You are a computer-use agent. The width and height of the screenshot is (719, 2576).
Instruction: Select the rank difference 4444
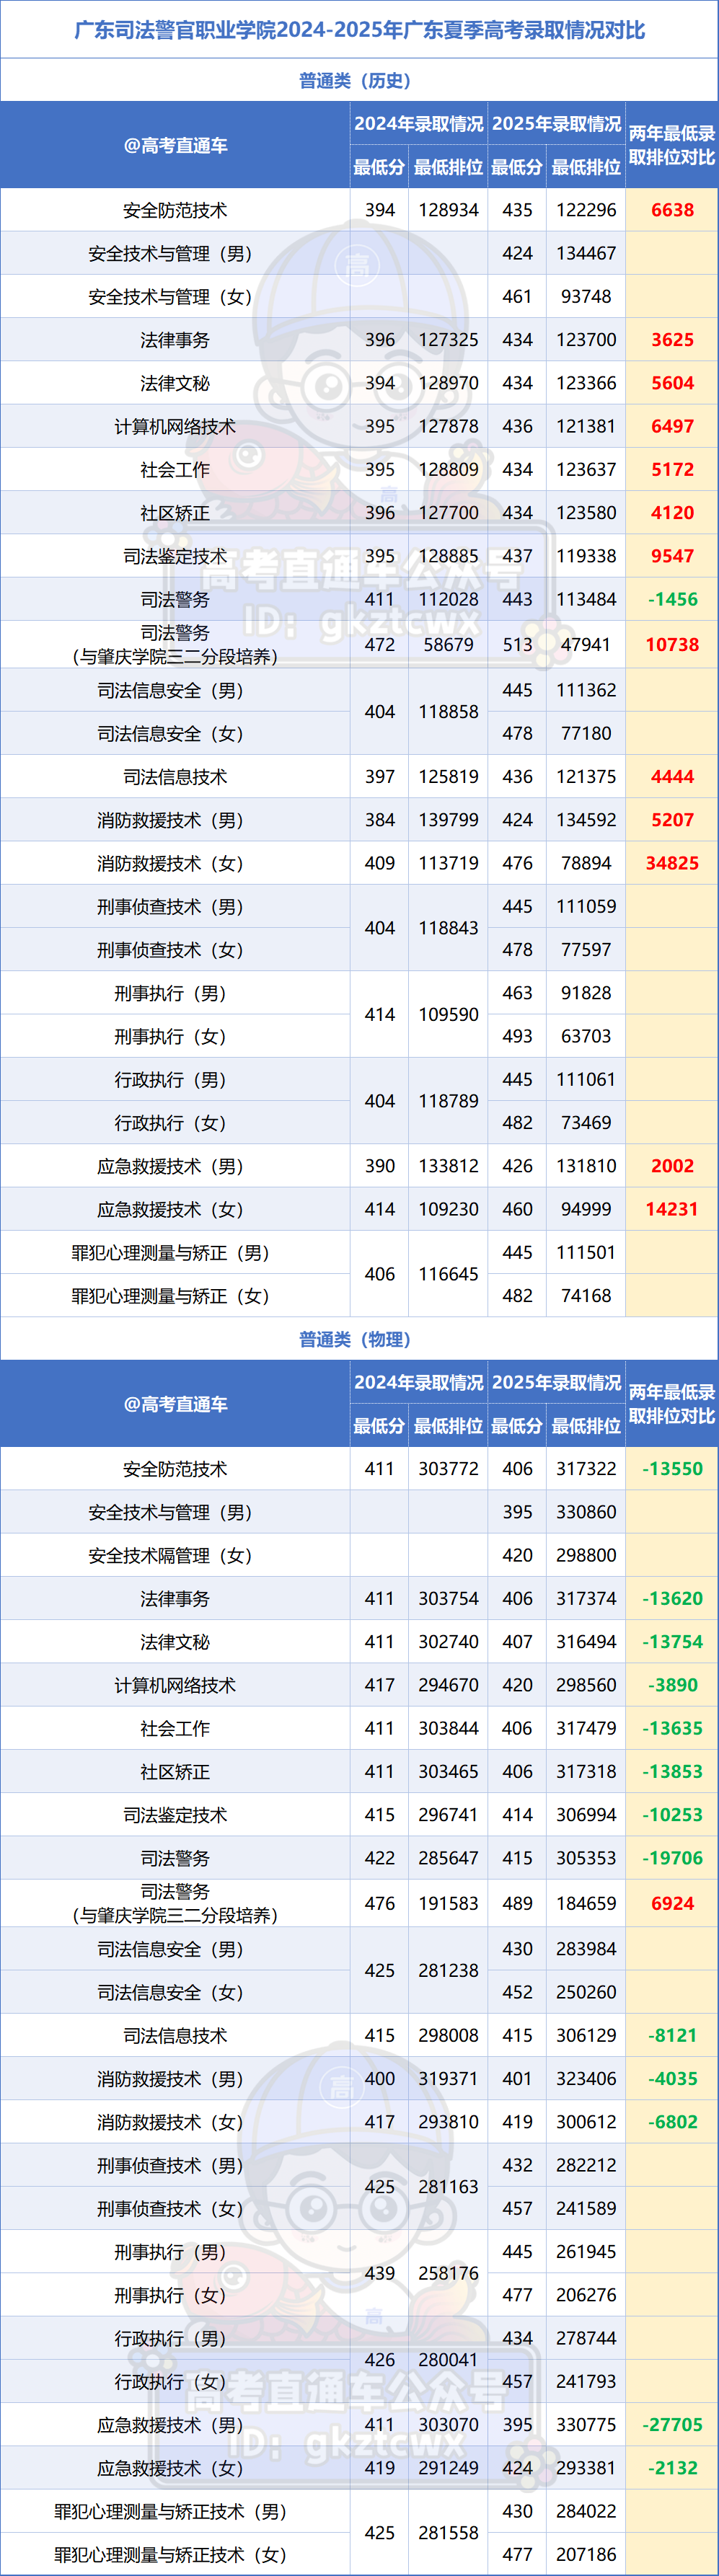coord(672,777)
